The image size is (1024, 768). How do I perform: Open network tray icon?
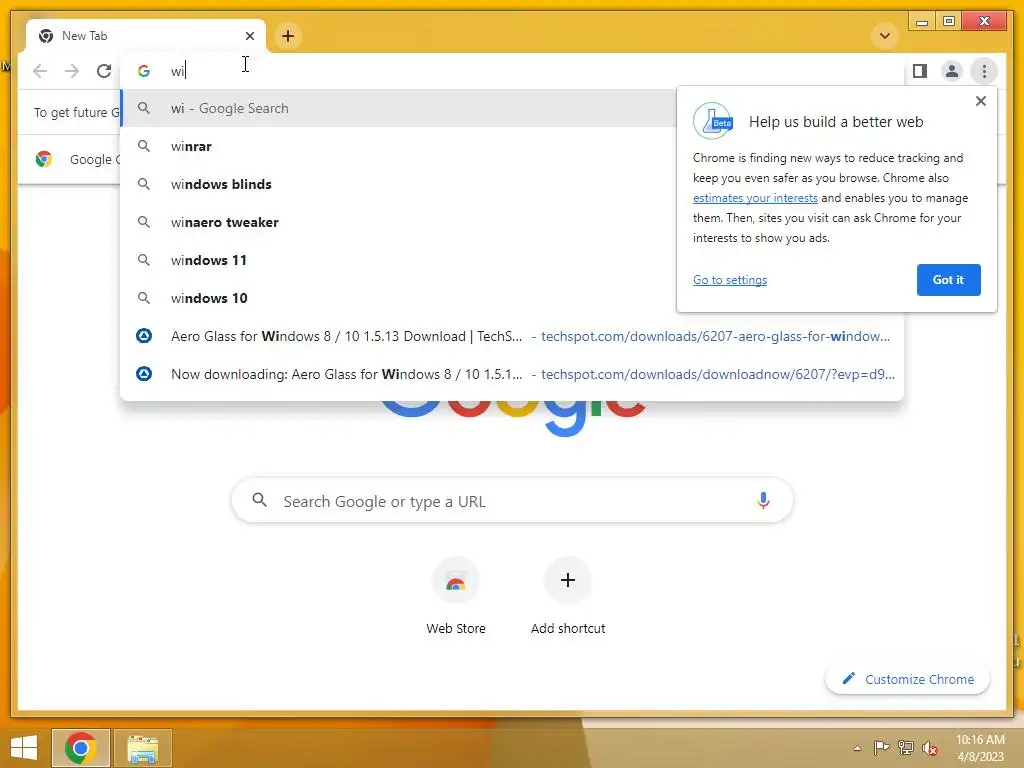click(x=906, y=748)
